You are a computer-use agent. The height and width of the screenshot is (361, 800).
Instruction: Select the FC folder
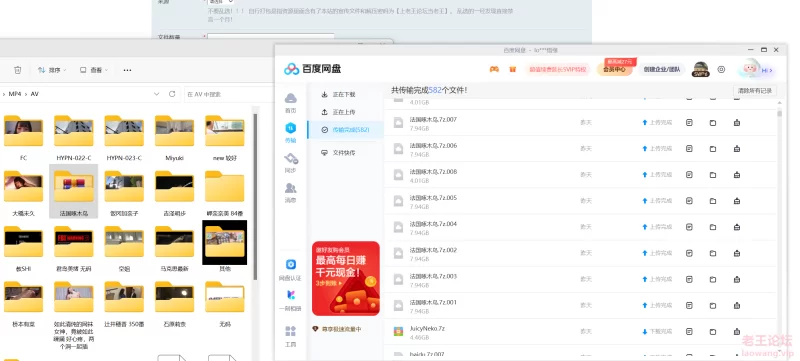pos(23,138)
